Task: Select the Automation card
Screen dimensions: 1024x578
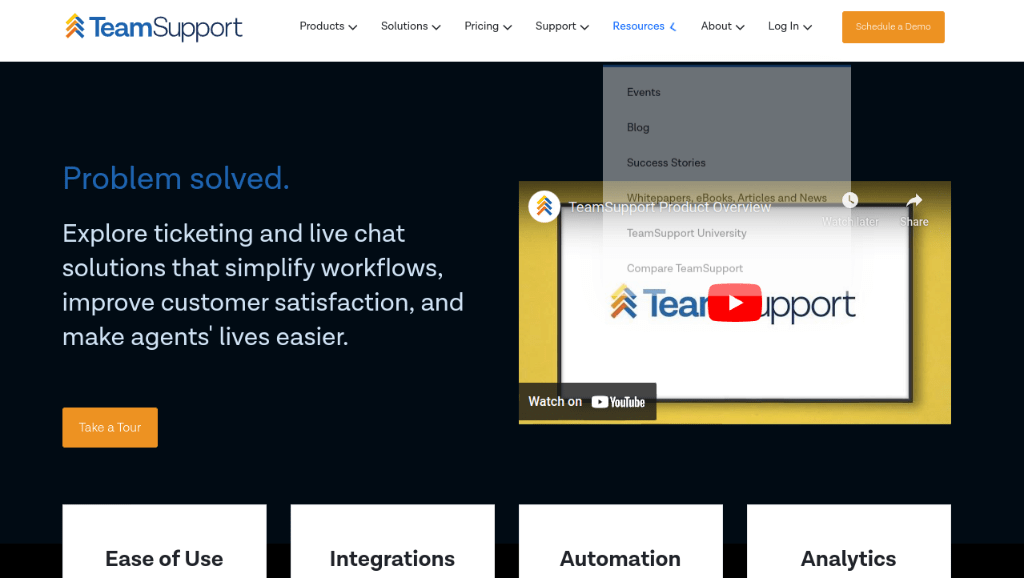Action: point(620,541)
